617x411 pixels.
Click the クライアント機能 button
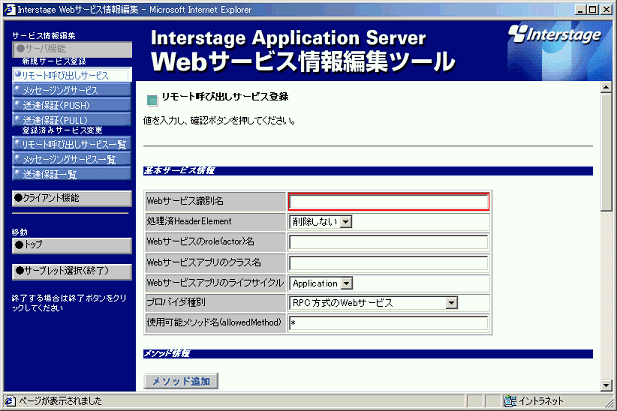click(72, 198)
